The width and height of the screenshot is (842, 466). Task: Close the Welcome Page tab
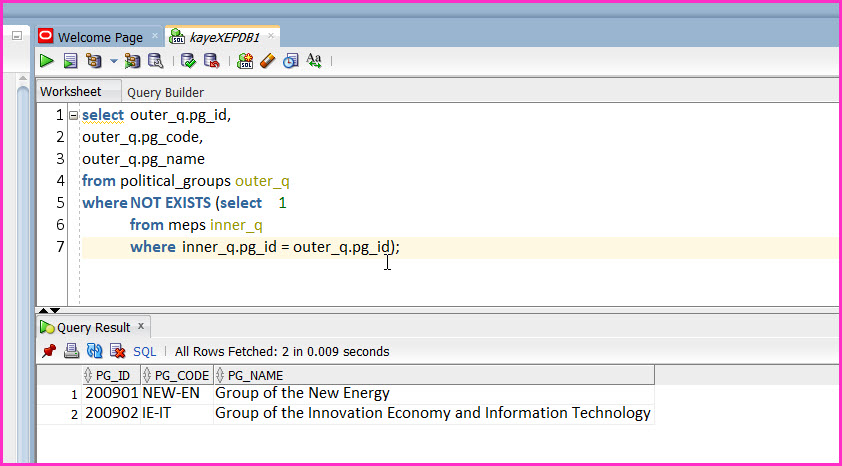click(x=155, y=36)
